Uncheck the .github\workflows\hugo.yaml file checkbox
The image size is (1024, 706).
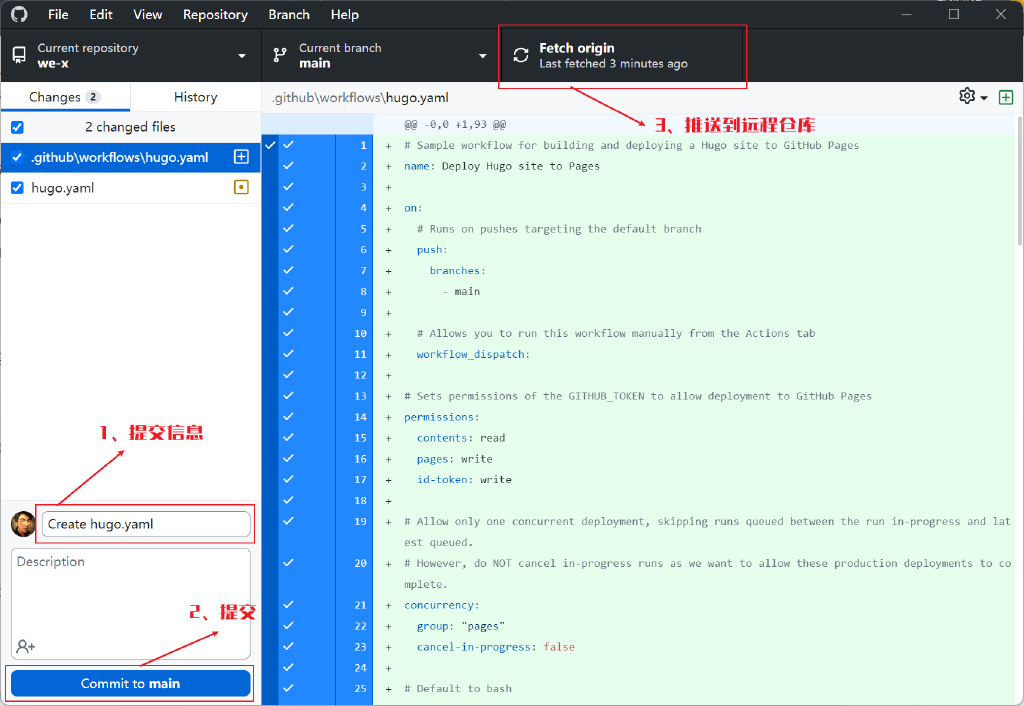17,157
